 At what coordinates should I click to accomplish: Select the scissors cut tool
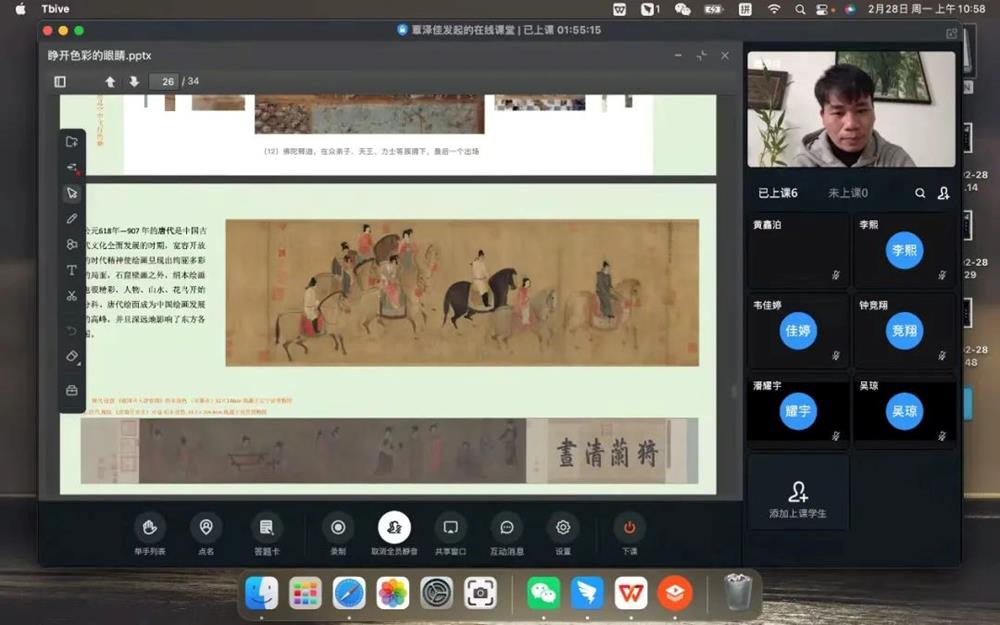point(72,296)
